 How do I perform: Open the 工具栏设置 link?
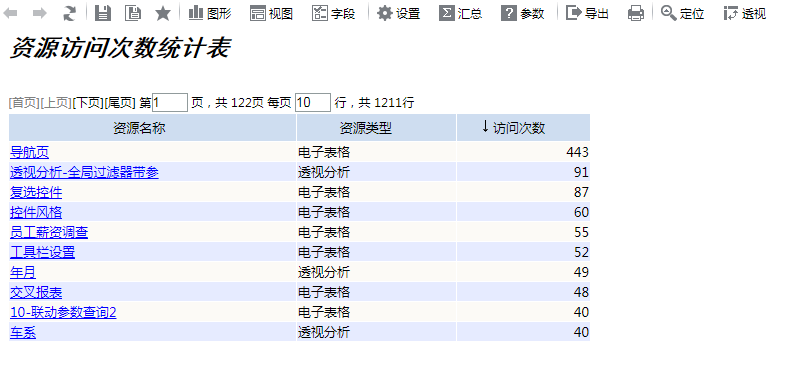42,252
